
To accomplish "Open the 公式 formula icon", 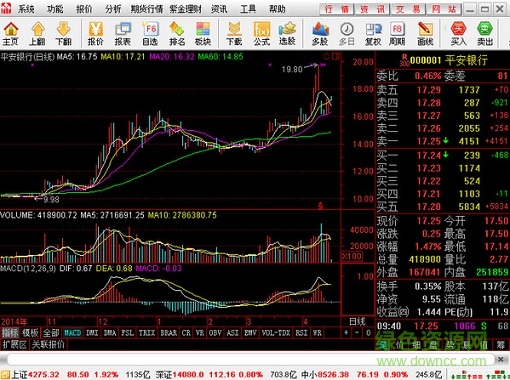I will tap(262, 34).
